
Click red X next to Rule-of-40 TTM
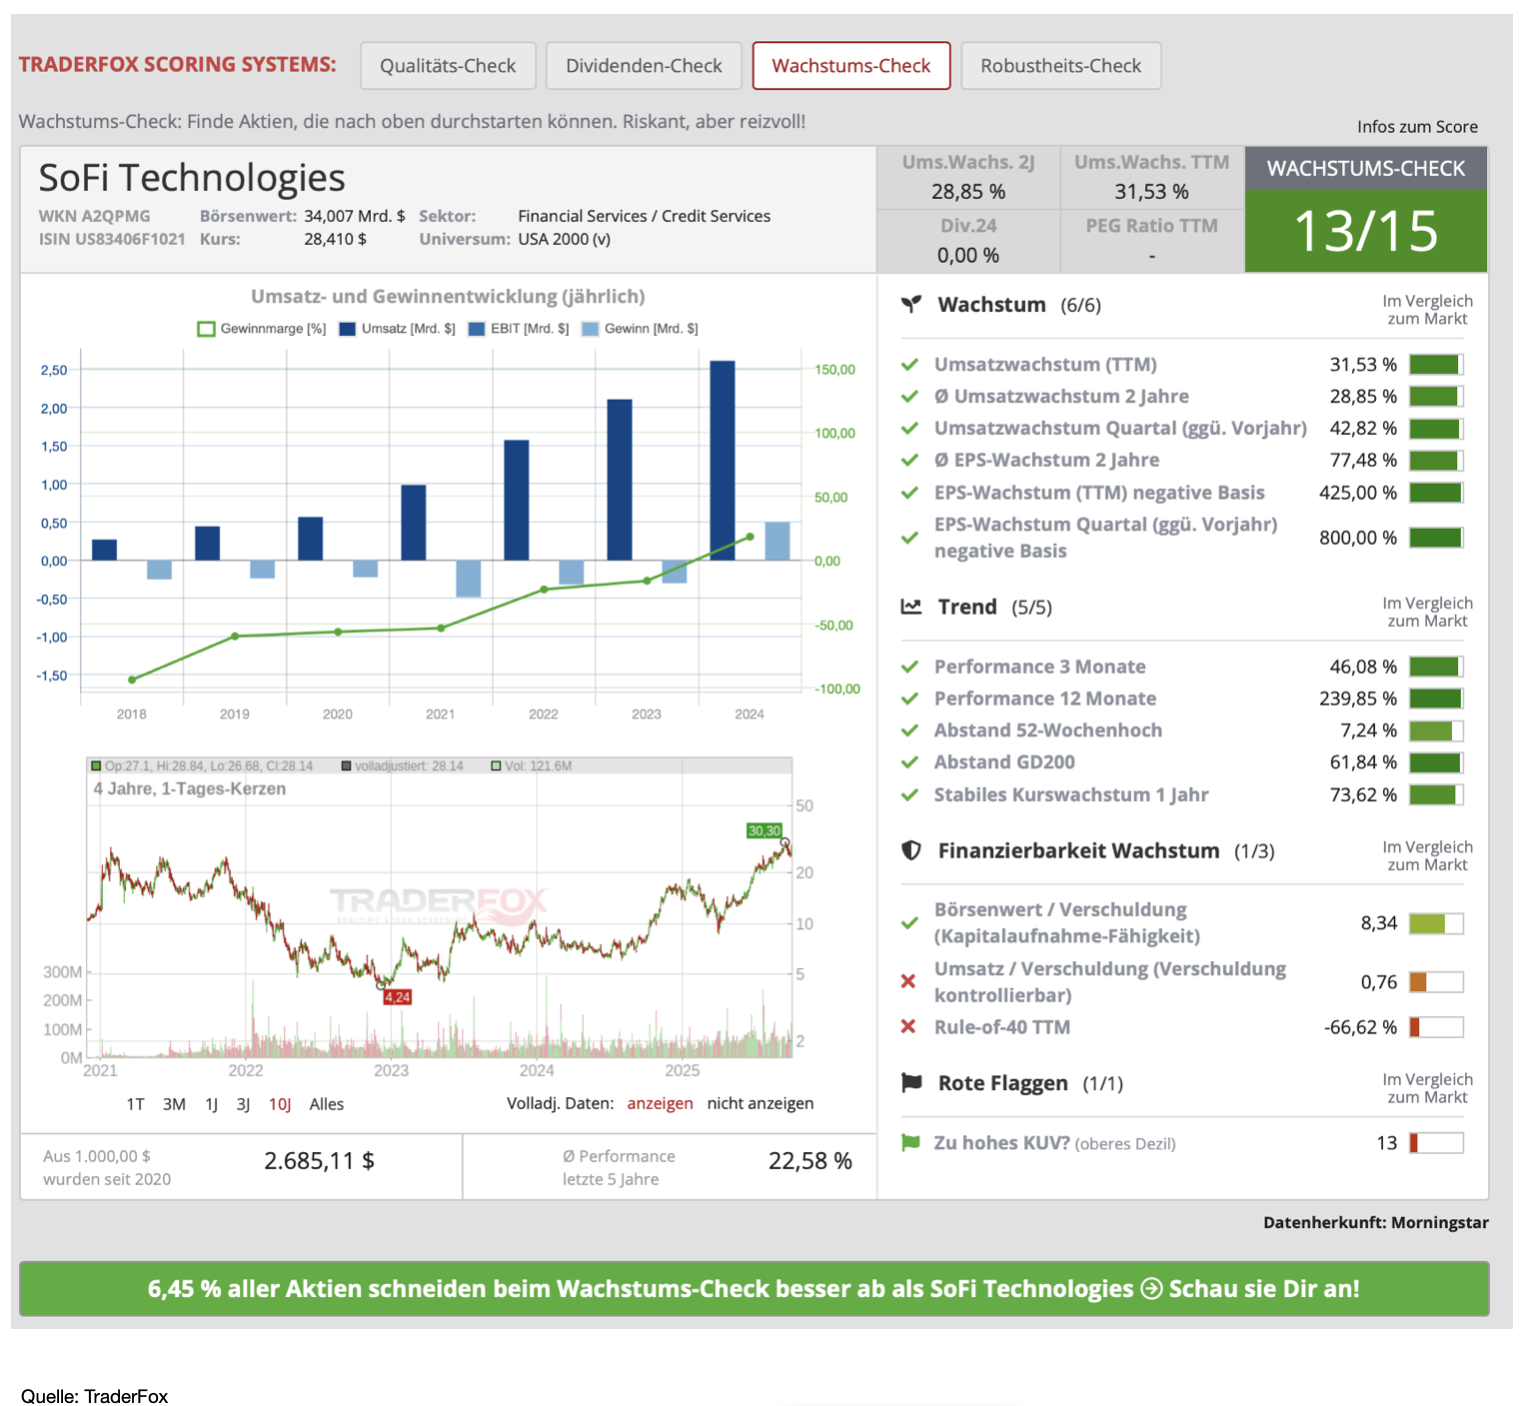908,1026
